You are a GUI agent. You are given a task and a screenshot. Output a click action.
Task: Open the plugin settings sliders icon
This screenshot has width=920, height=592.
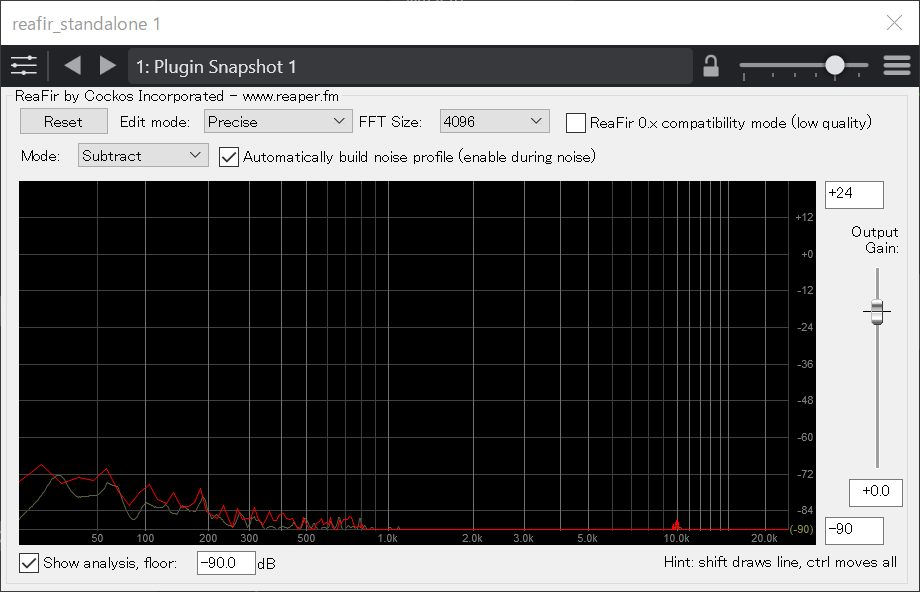tap(24, 66)
